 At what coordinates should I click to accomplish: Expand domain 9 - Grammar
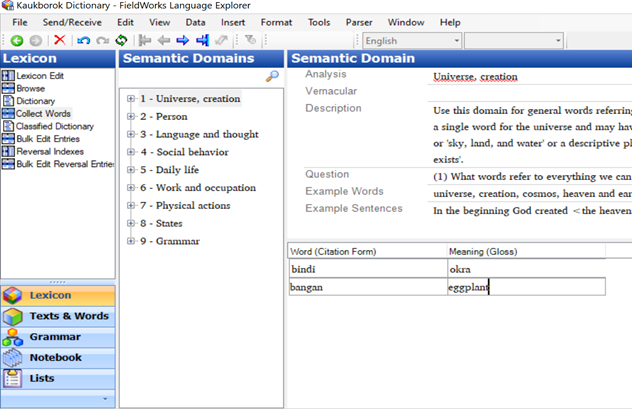point(131,241)
